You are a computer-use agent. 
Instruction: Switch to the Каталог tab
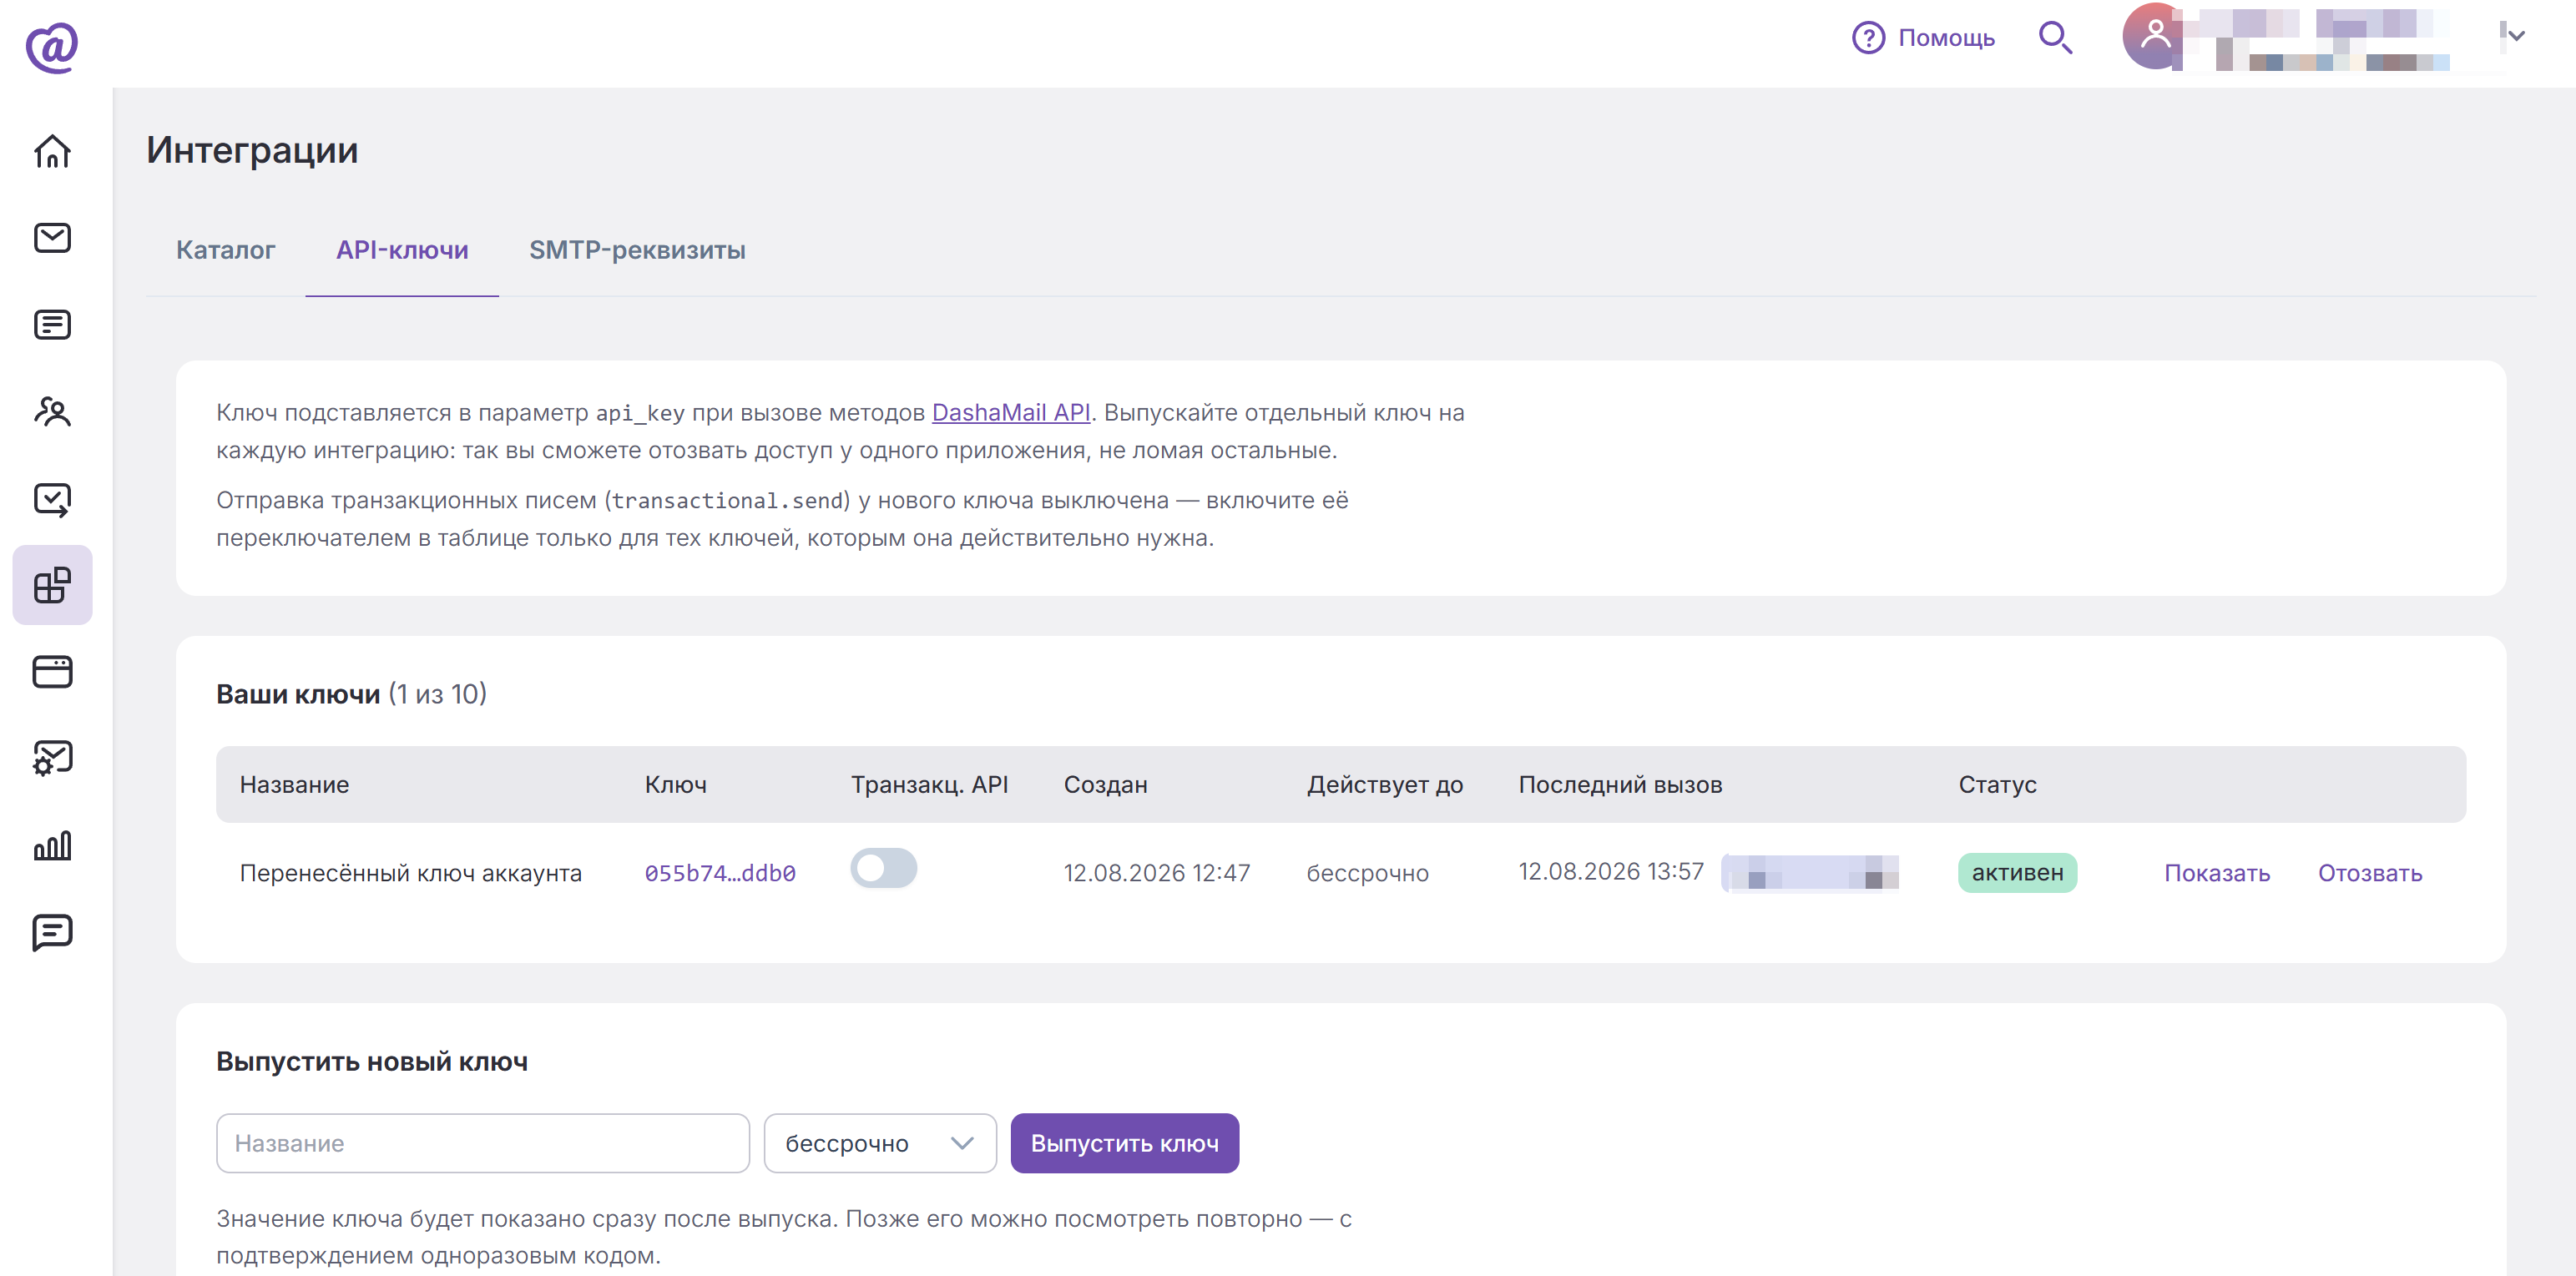[225, 250]
